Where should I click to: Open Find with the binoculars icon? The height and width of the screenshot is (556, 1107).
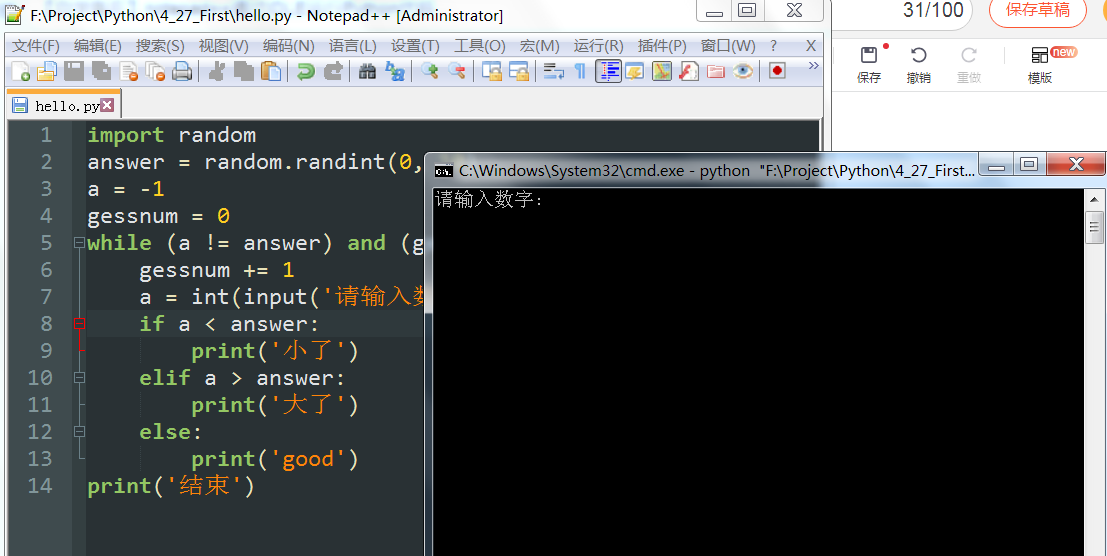[366, 71]
